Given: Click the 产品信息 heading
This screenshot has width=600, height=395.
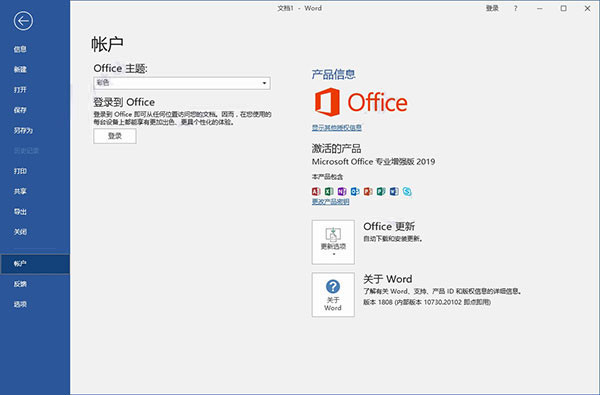Looking at the screenshot, I should [x=333, y=74].
